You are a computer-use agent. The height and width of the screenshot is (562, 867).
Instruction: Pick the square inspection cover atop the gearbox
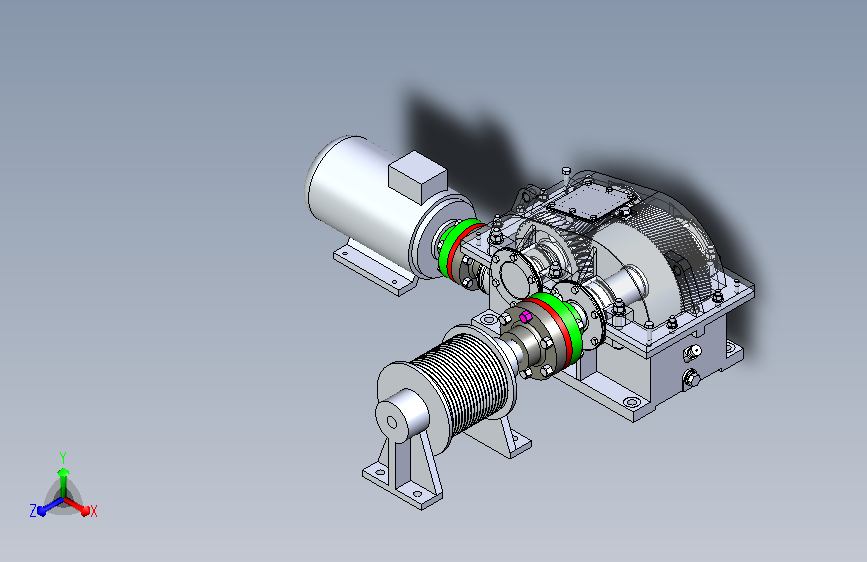(590, 202)
